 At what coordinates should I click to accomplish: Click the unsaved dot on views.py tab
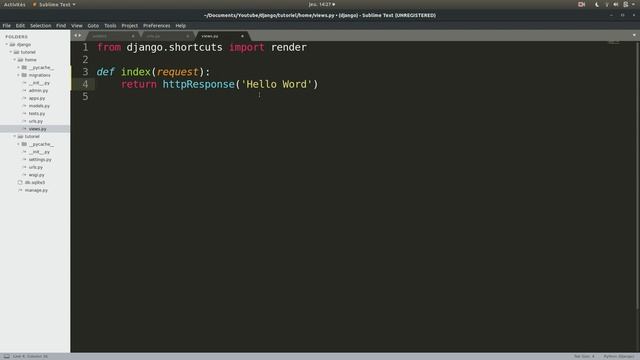(242, 36)
